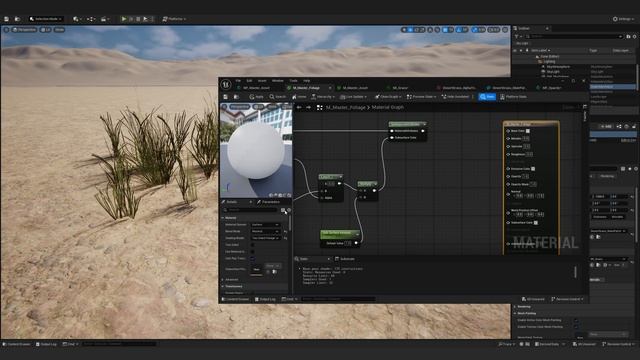
Task: Click the Base Color pin on material output node
Action: [x=508, y=131]
